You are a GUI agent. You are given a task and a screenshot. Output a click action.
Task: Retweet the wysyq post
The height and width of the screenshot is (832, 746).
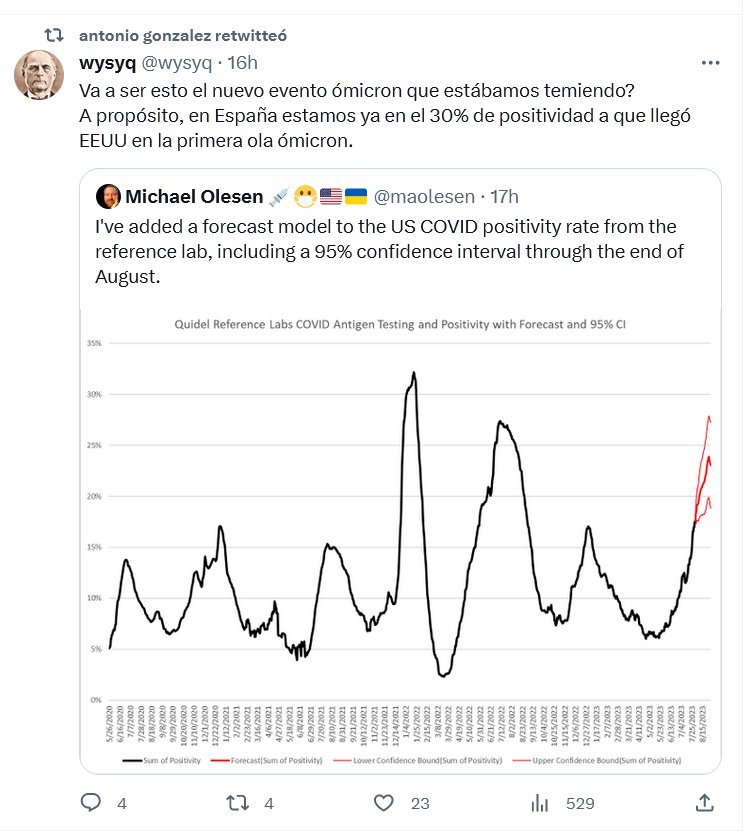point(238,802)
